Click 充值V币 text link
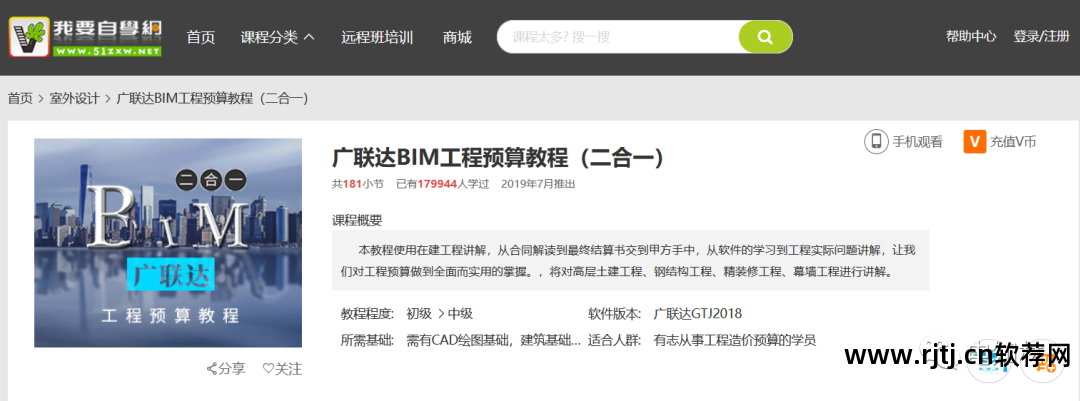 point(1013,143)
